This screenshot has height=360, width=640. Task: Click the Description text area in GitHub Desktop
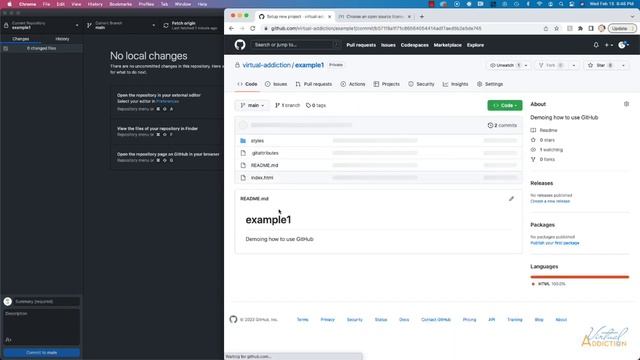(x=41, y=327)
